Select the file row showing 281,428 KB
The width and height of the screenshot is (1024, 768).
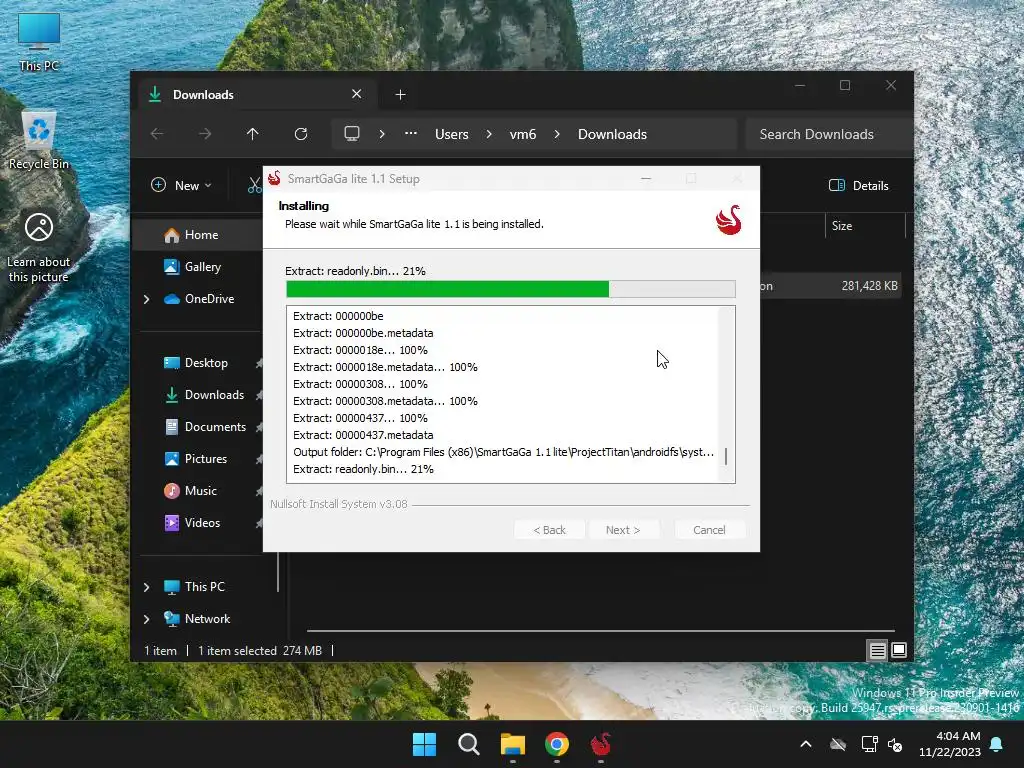pyautogui.click(x=831, y=286)
